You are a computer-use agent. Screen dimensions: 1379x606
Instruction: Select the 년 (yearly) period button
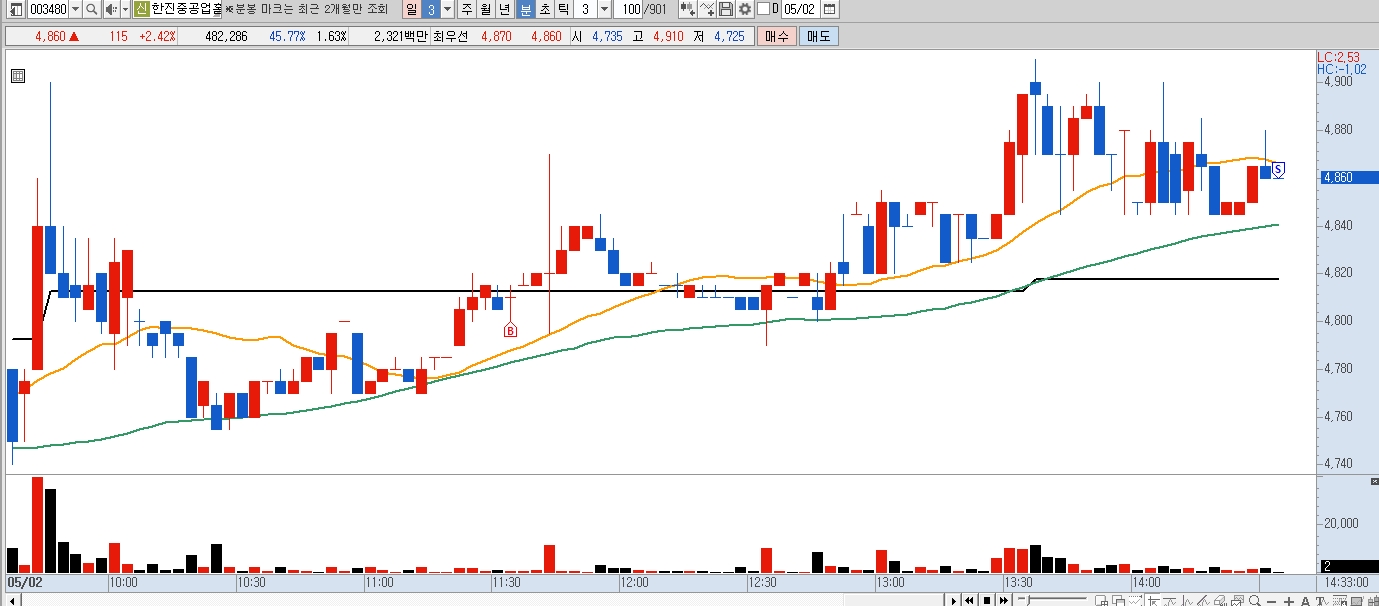[x=505, y=9]
